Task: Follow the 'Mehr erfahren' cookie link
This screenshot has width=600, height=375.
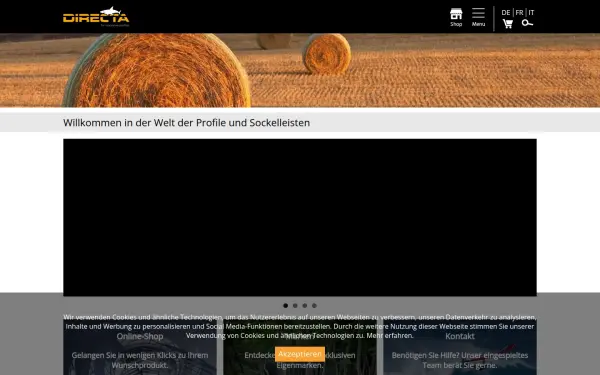Action: tap(390, 336)
